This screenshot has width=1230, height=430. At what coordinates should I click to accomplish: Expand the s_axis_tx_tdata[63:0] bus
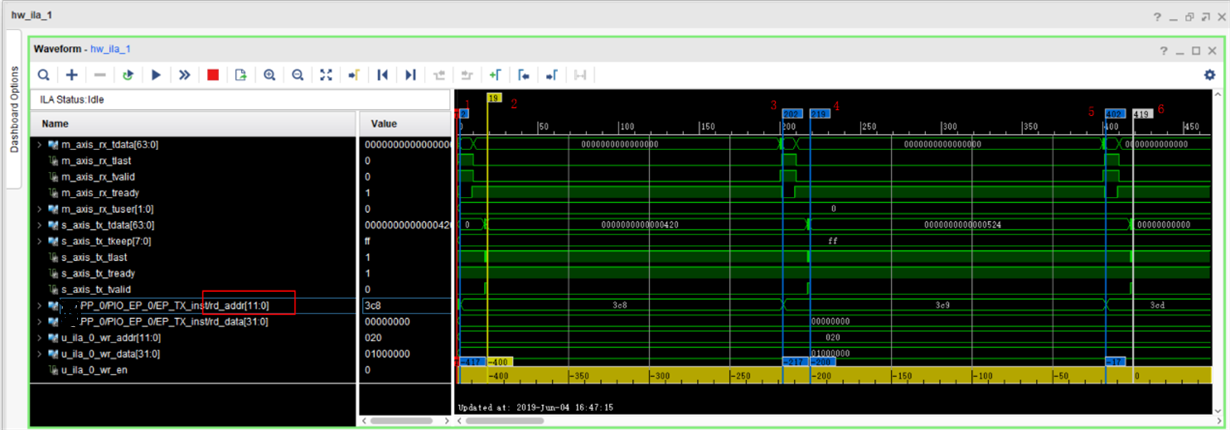(40, 225)
